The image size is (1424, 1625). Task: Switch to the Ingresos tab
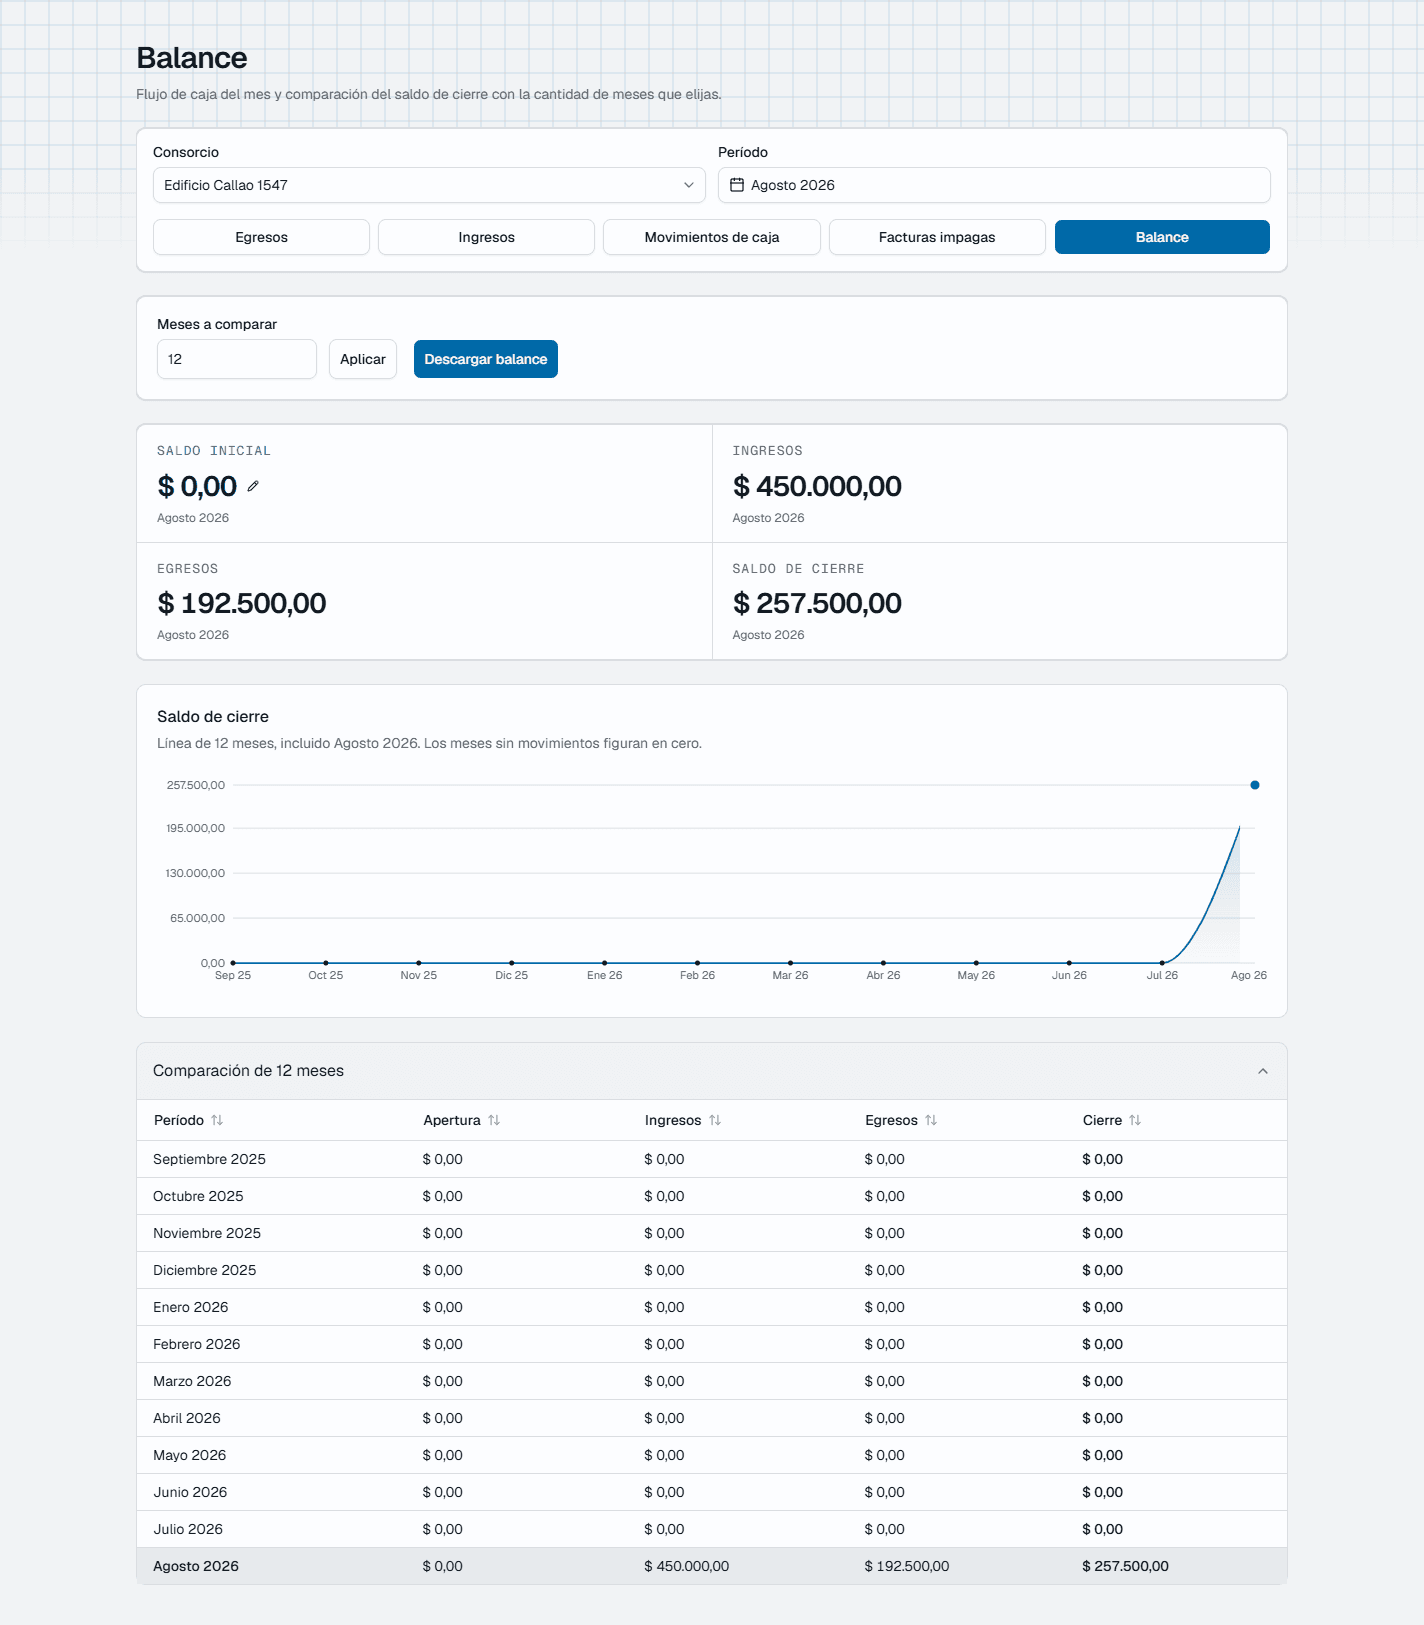tap(486, 237)
